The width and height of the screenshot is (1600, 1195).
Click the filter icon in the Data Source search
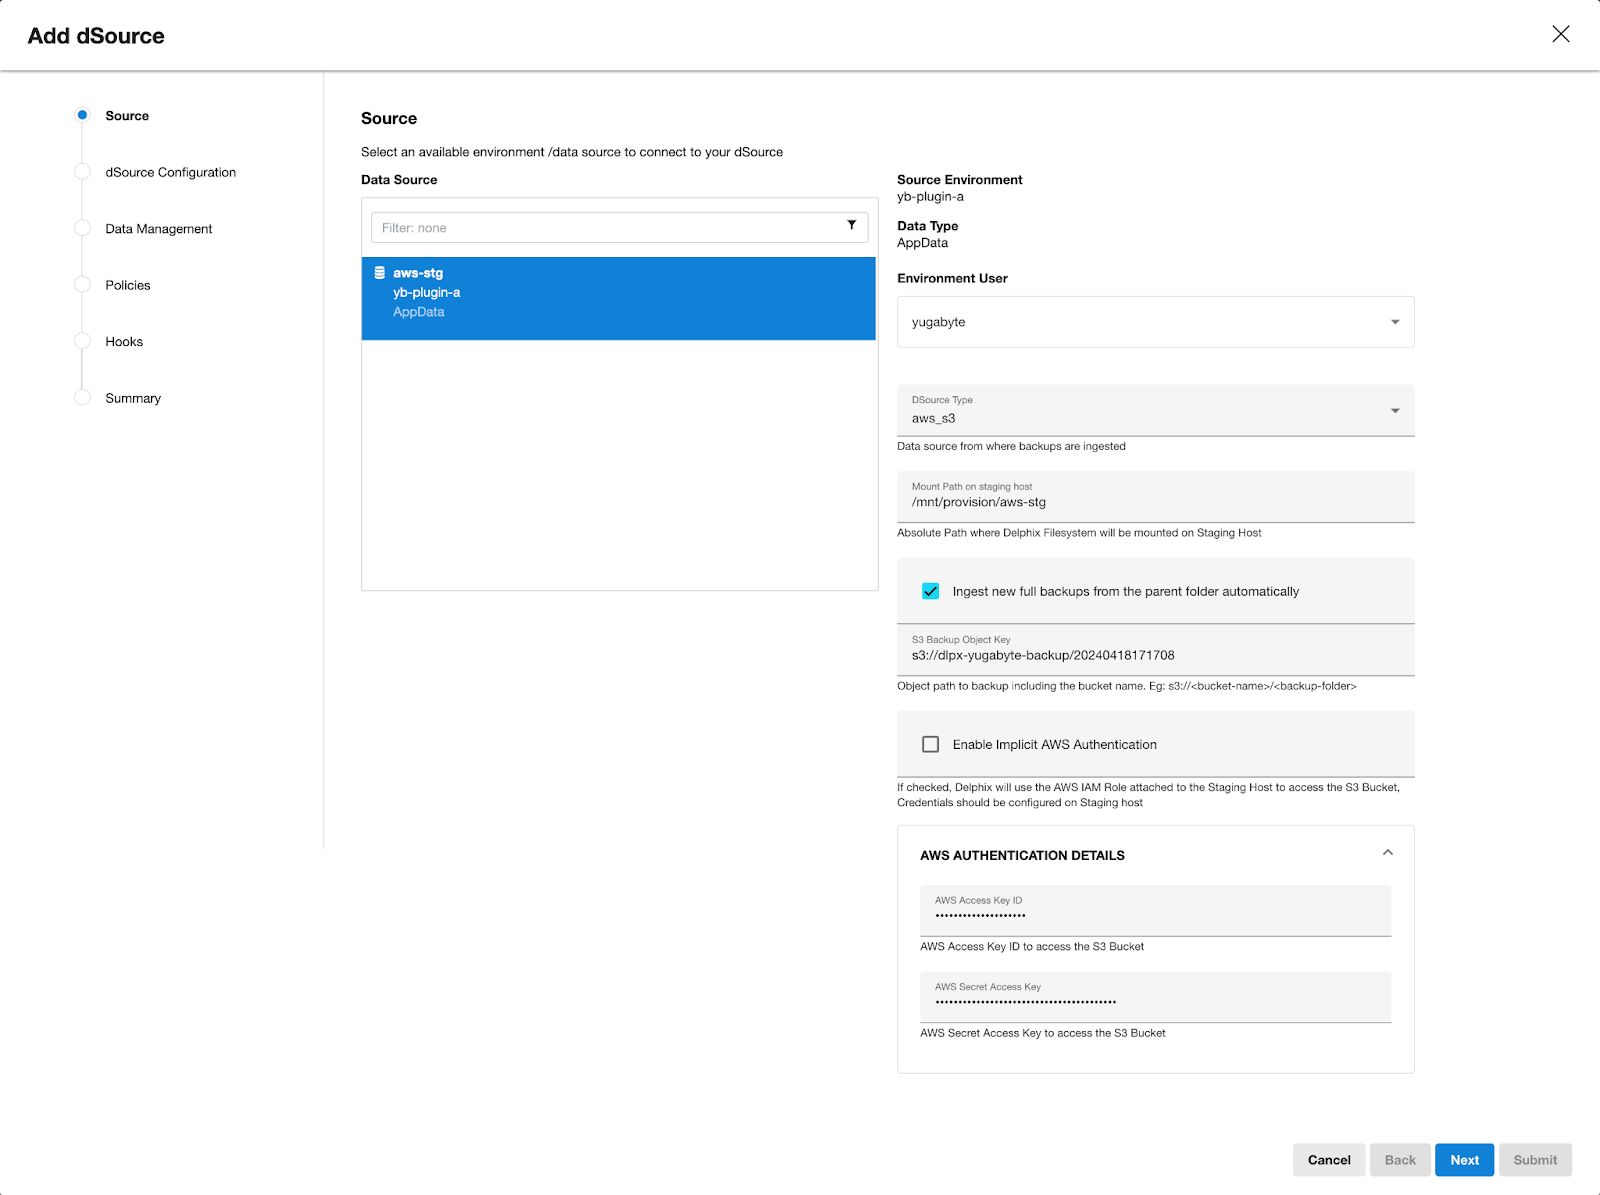(x=851, y=227)
